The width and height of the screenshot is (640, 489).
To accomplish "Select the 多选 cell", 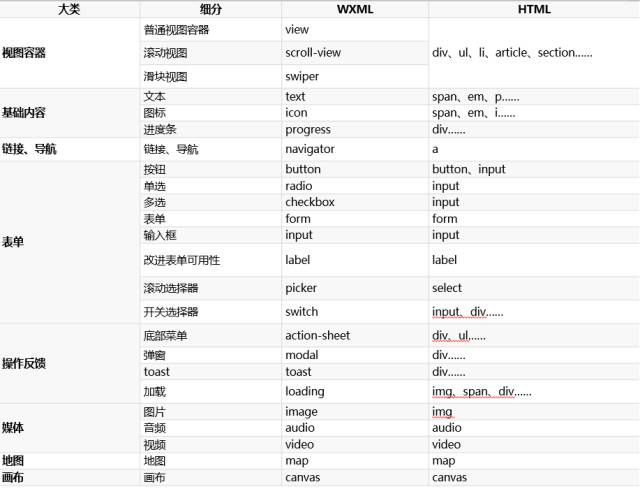I will tap(211, 202).
